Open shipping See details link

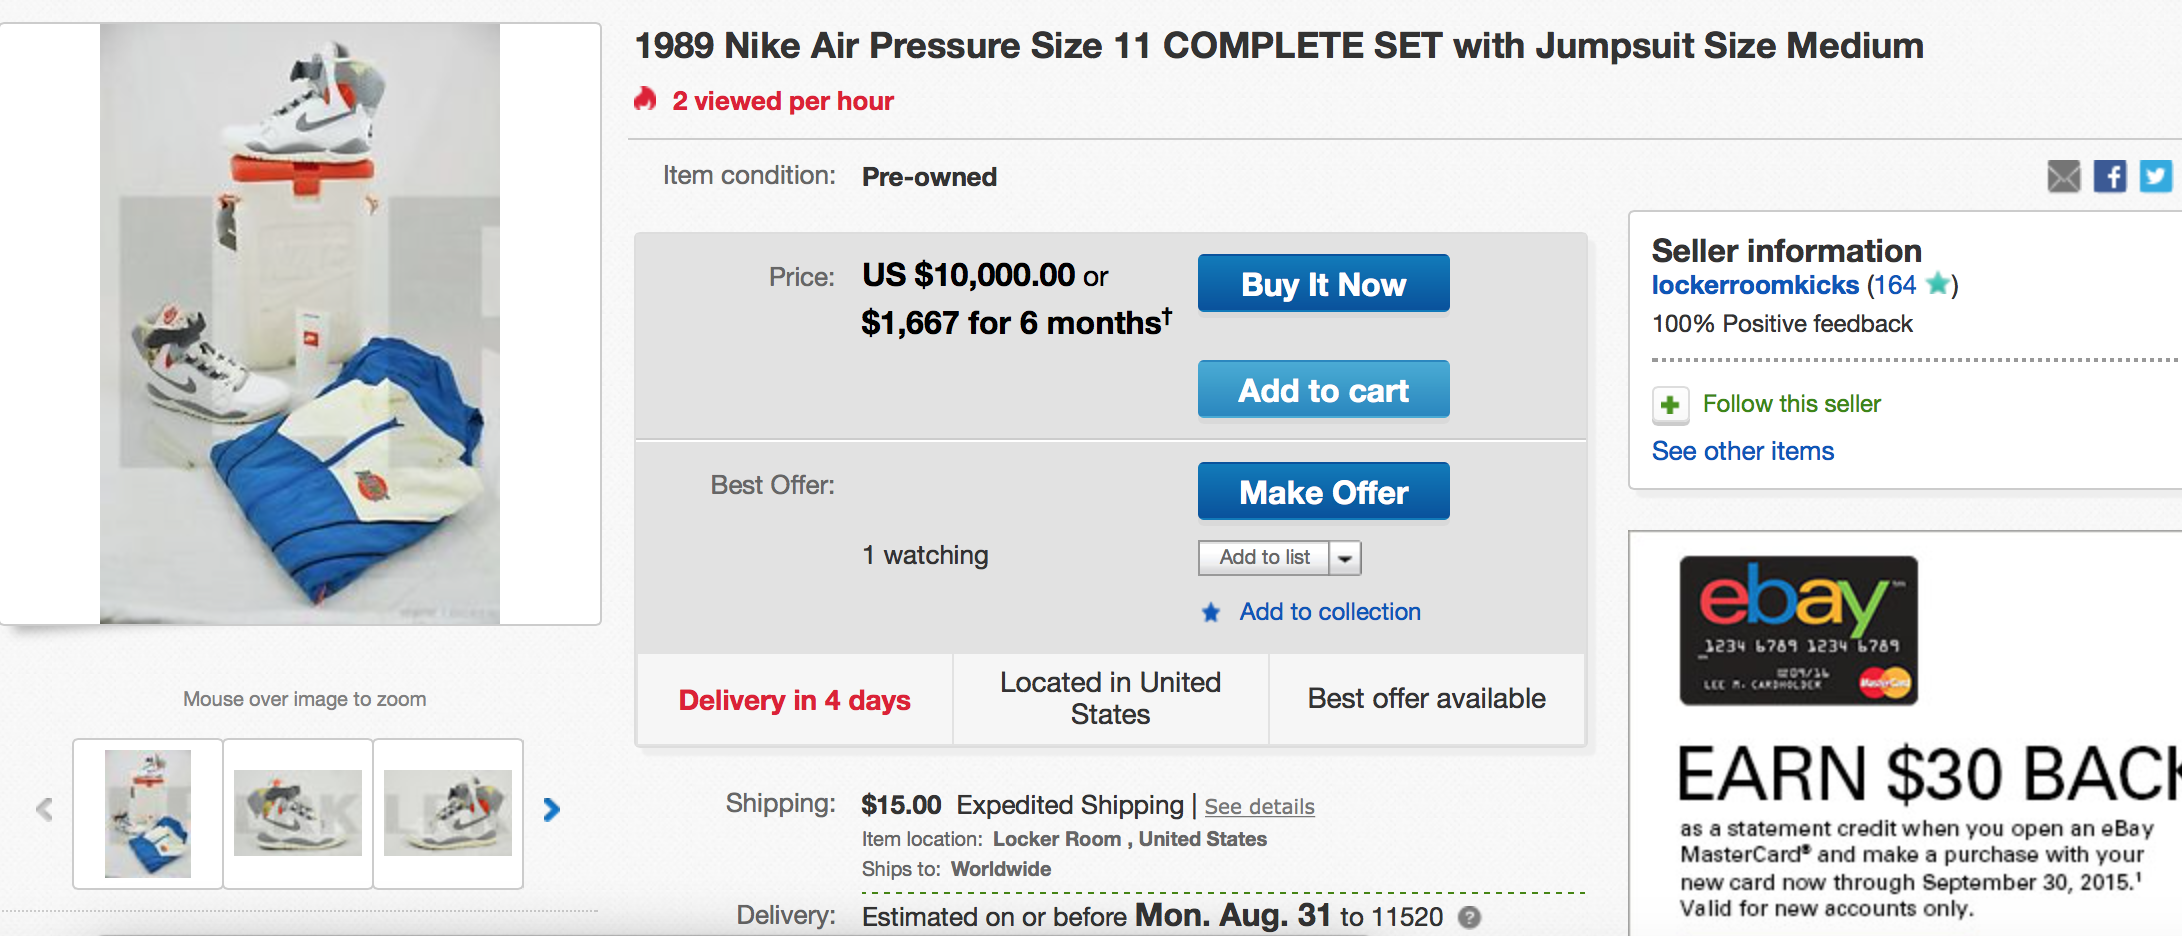tap(1259, 807)
